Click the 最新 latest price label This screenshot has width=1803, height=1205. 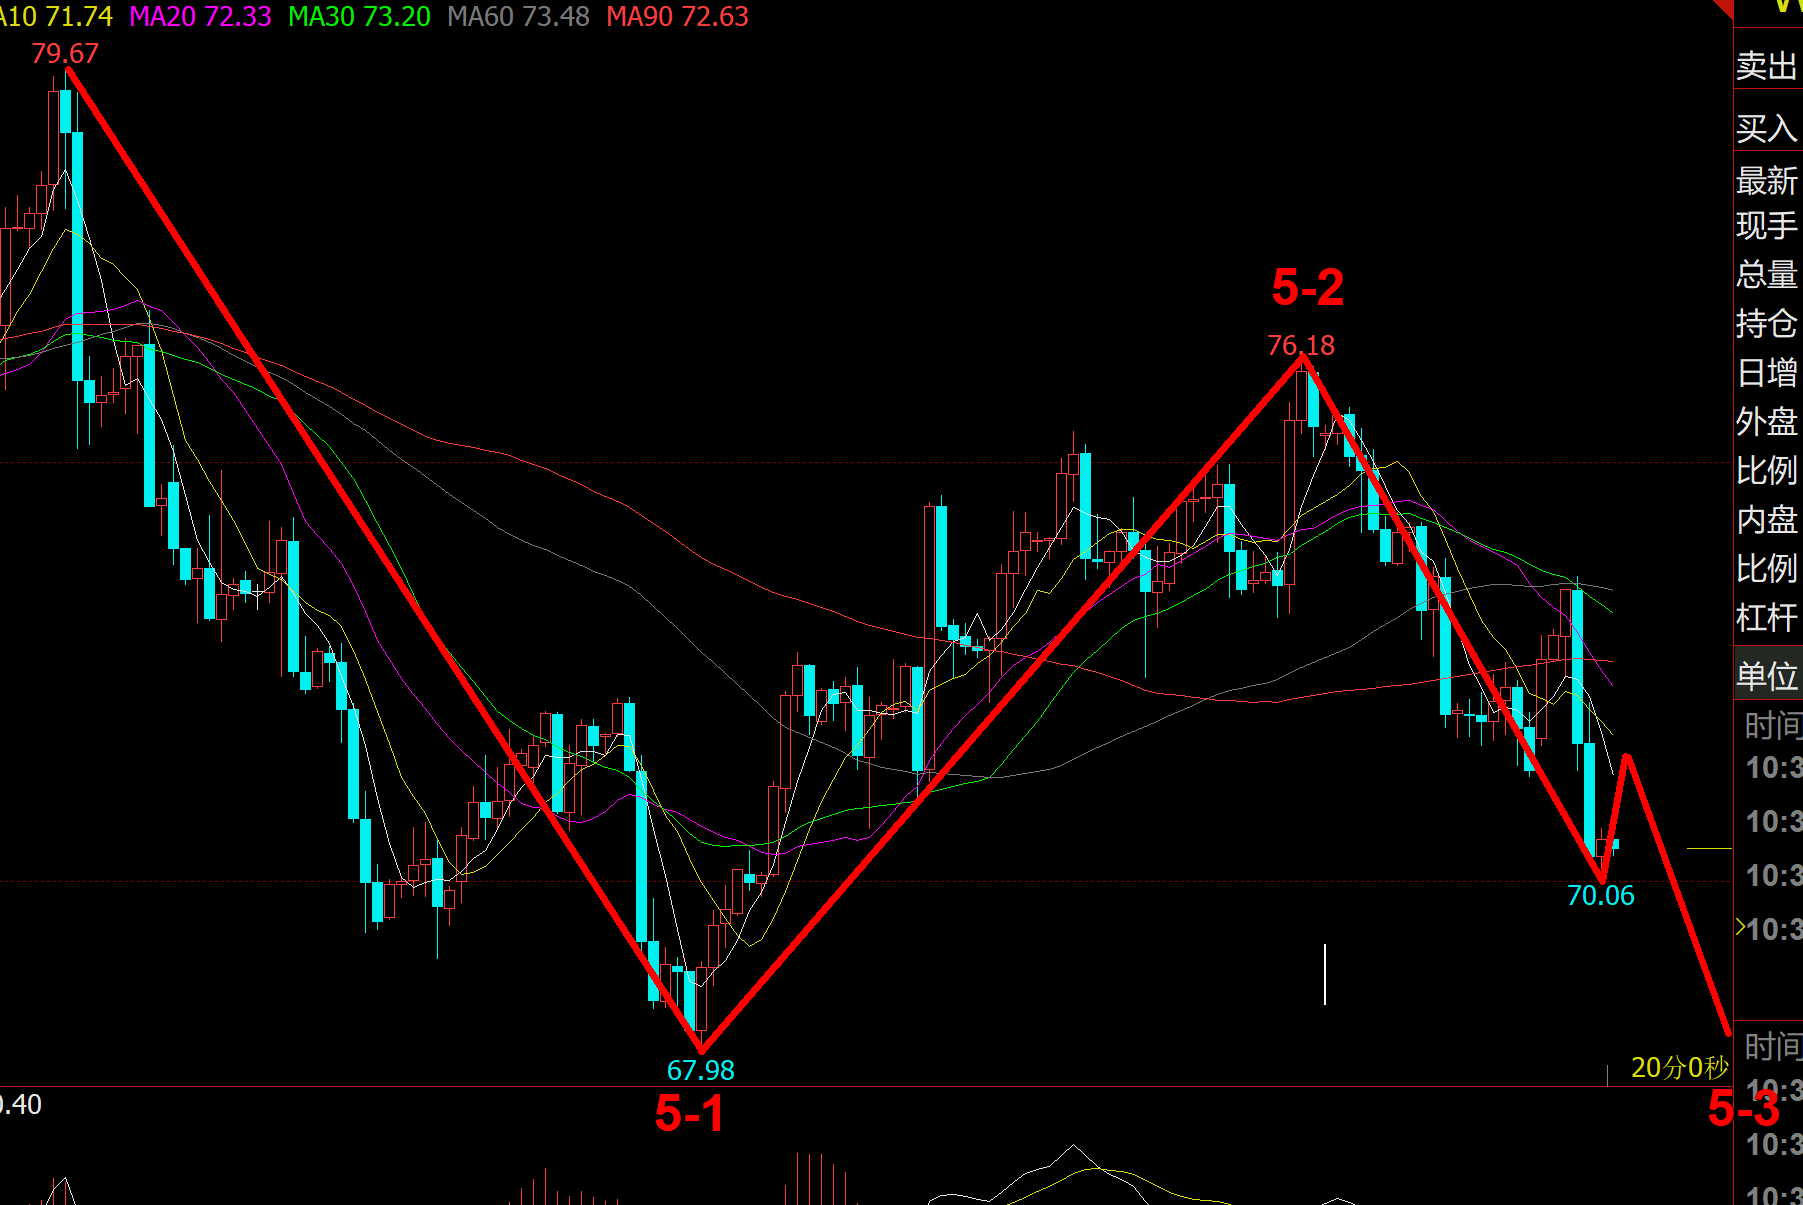click(1767, 181)
